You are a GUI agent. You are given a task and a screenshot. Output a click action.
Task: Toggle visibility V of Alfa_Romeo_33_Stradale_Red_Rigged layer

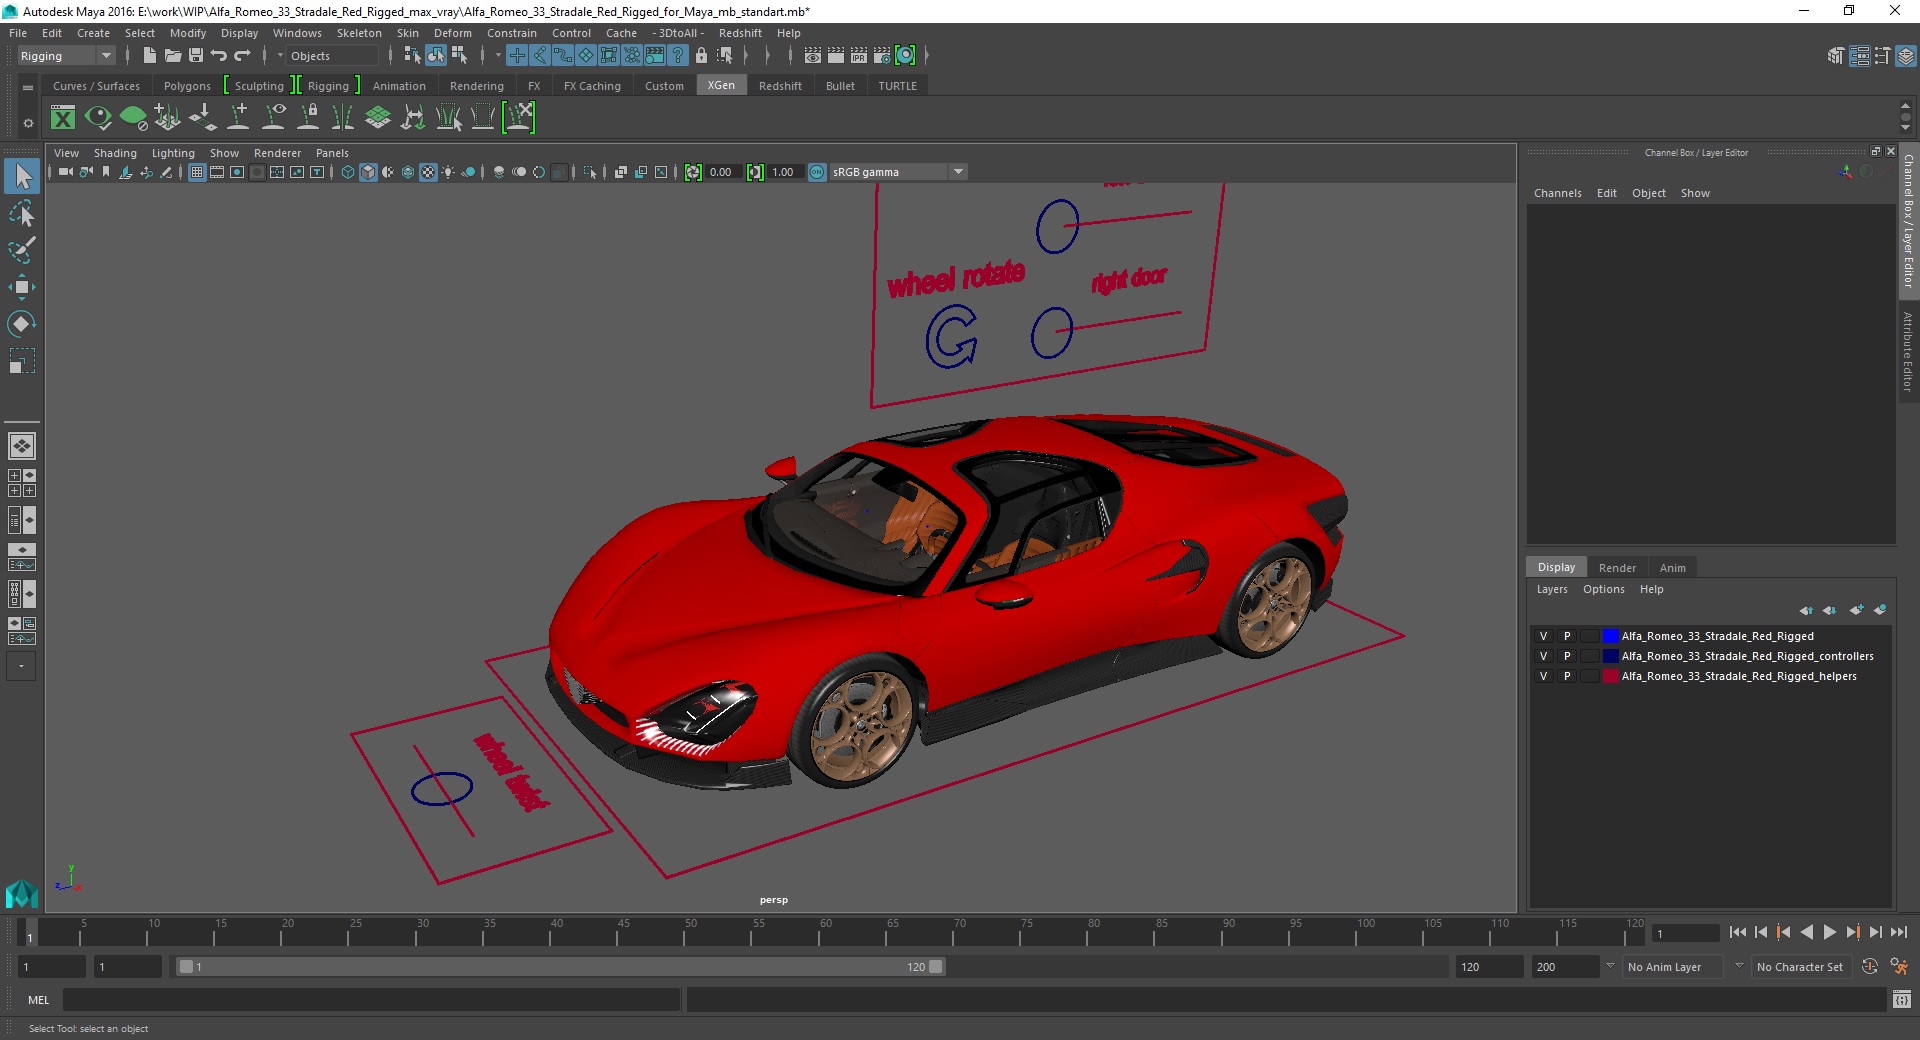[1543, 636]
